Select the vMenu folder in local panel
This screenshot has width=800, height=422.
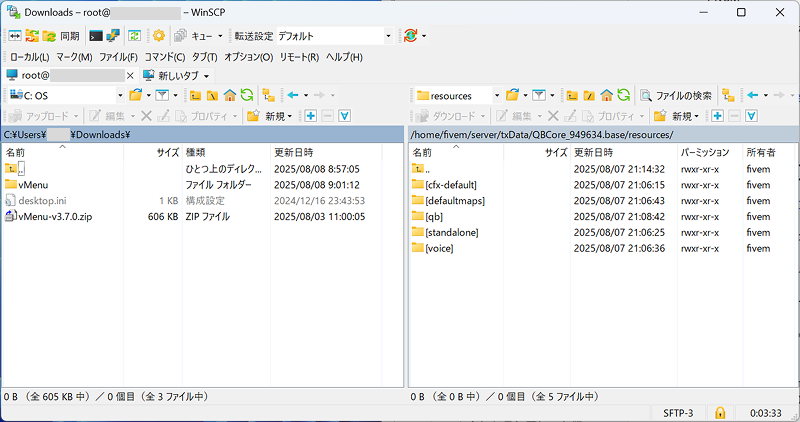(33, 185)
